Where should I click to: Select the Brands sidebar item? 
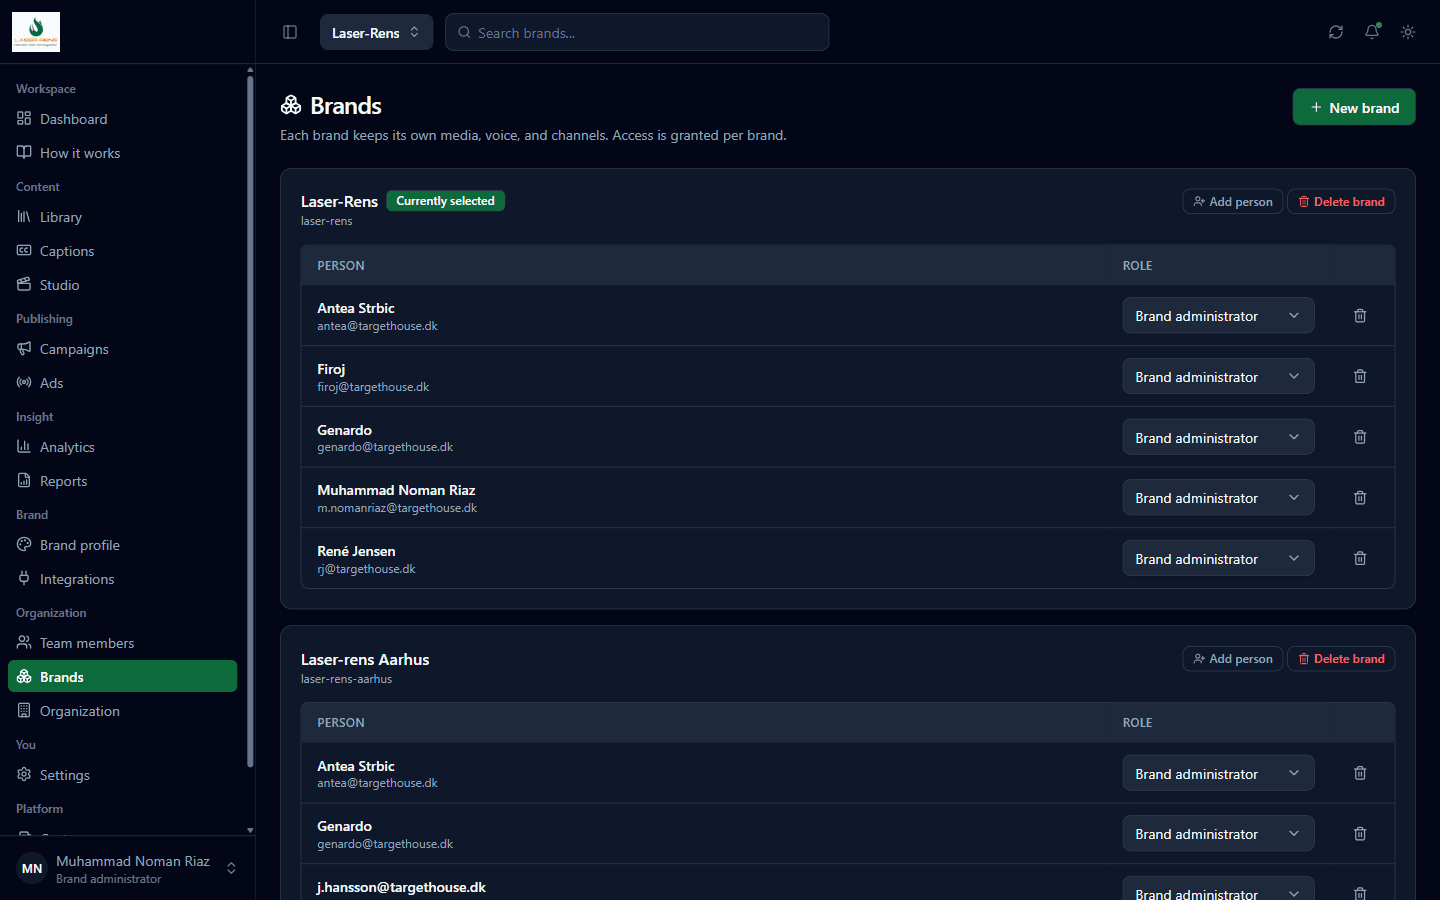pyautogui.click(x=122, y=677)
